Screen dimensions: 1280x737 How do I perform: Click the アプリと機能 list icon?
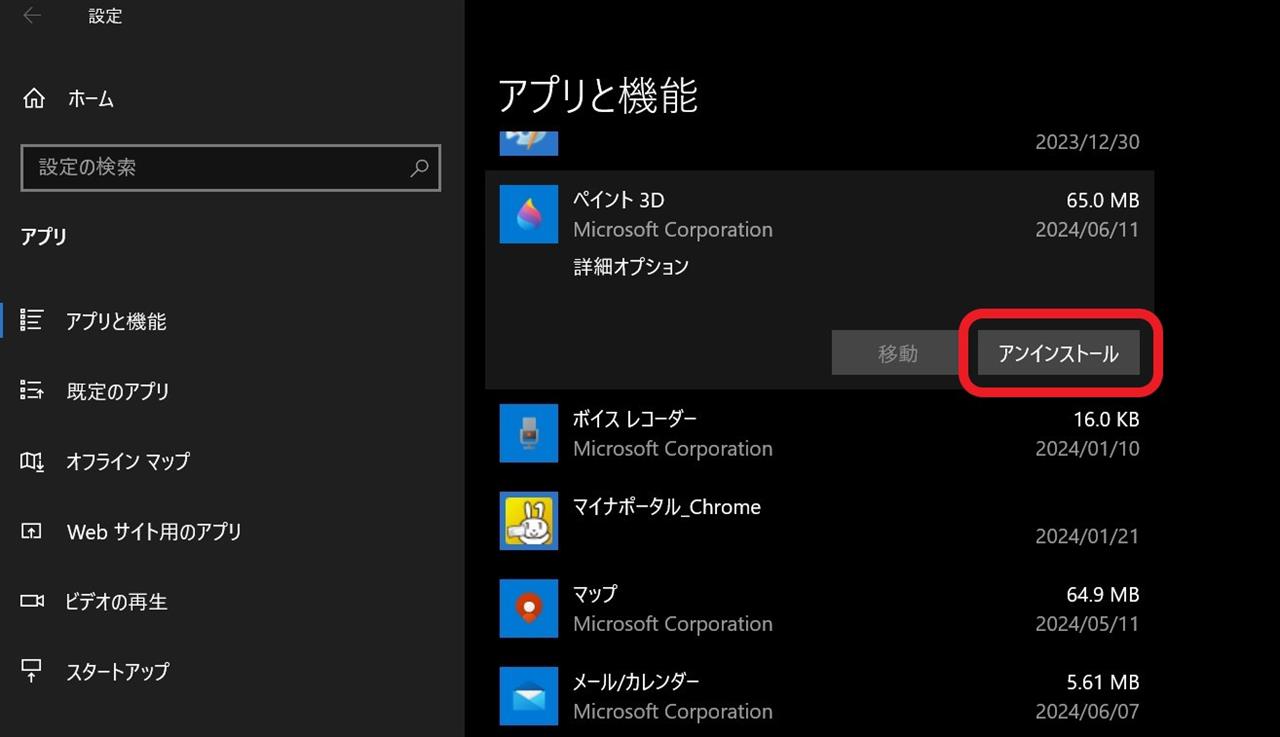click(x=32, y=320)
